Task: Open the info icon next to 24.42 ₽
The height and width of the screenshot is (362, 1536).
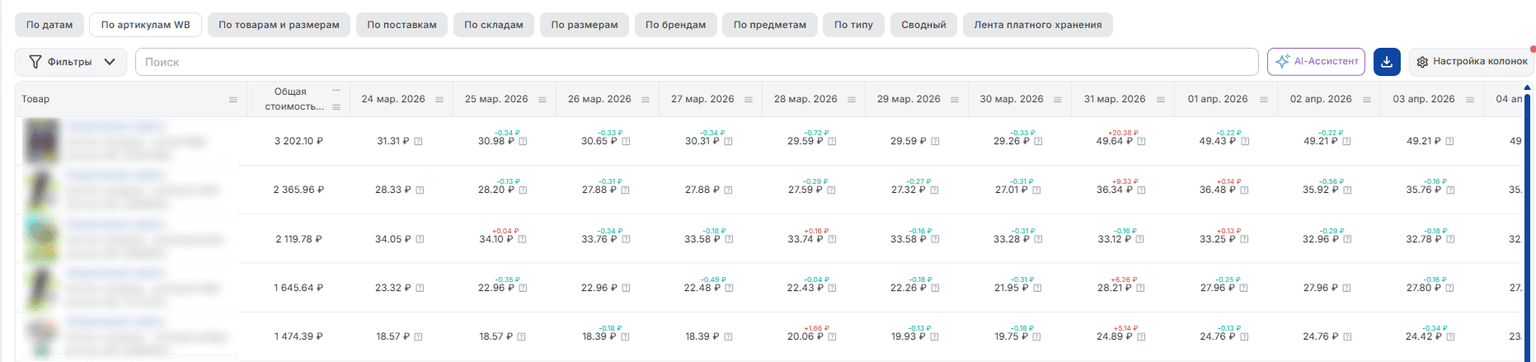Action: click(1450, 338)
